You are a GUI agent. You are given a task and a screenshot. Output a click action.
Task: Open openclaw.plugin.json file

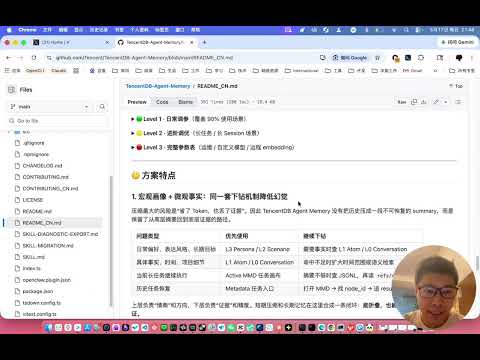46,280
